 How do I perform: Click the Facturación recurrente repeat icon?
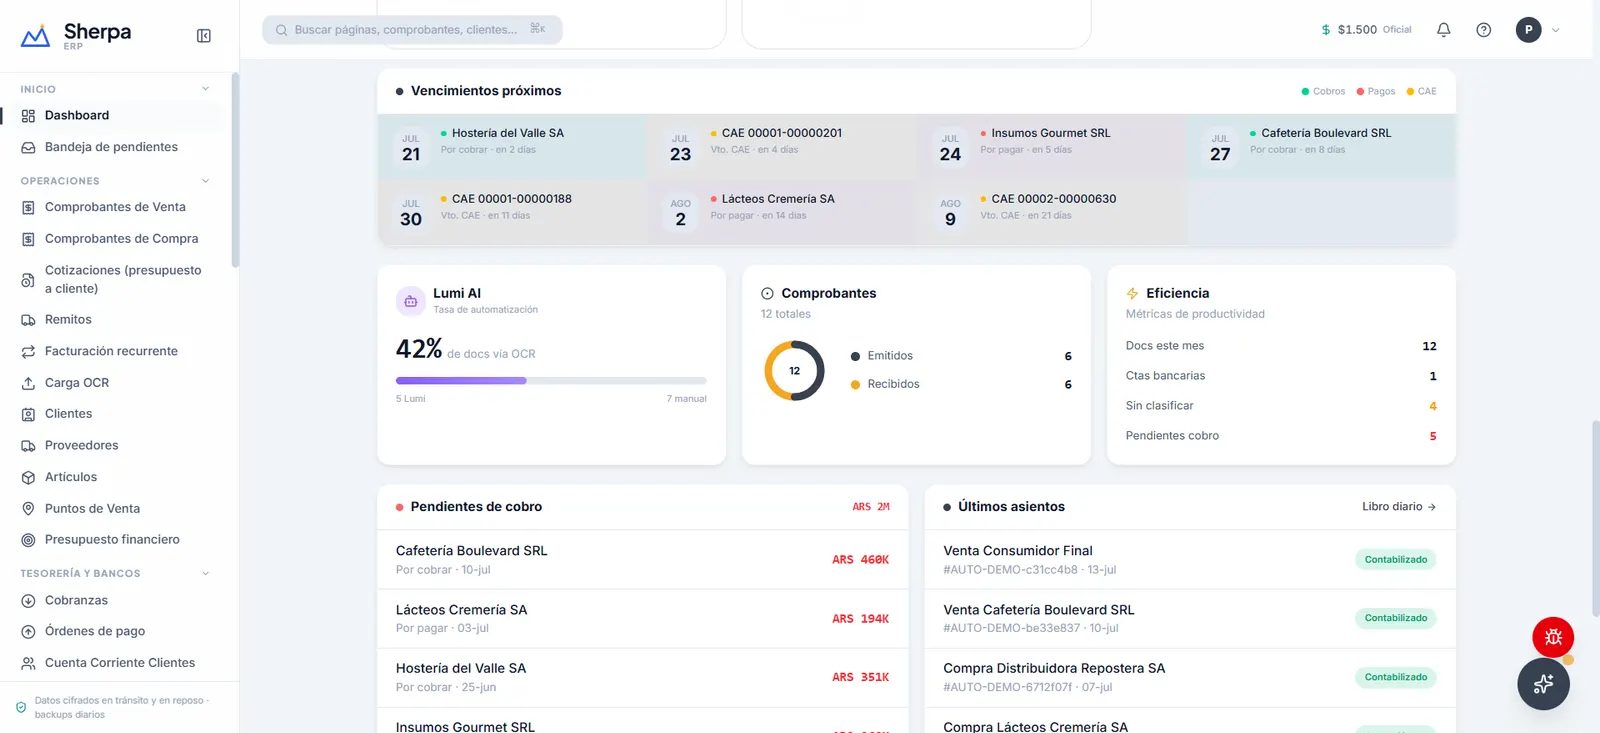tap(28, 352)
